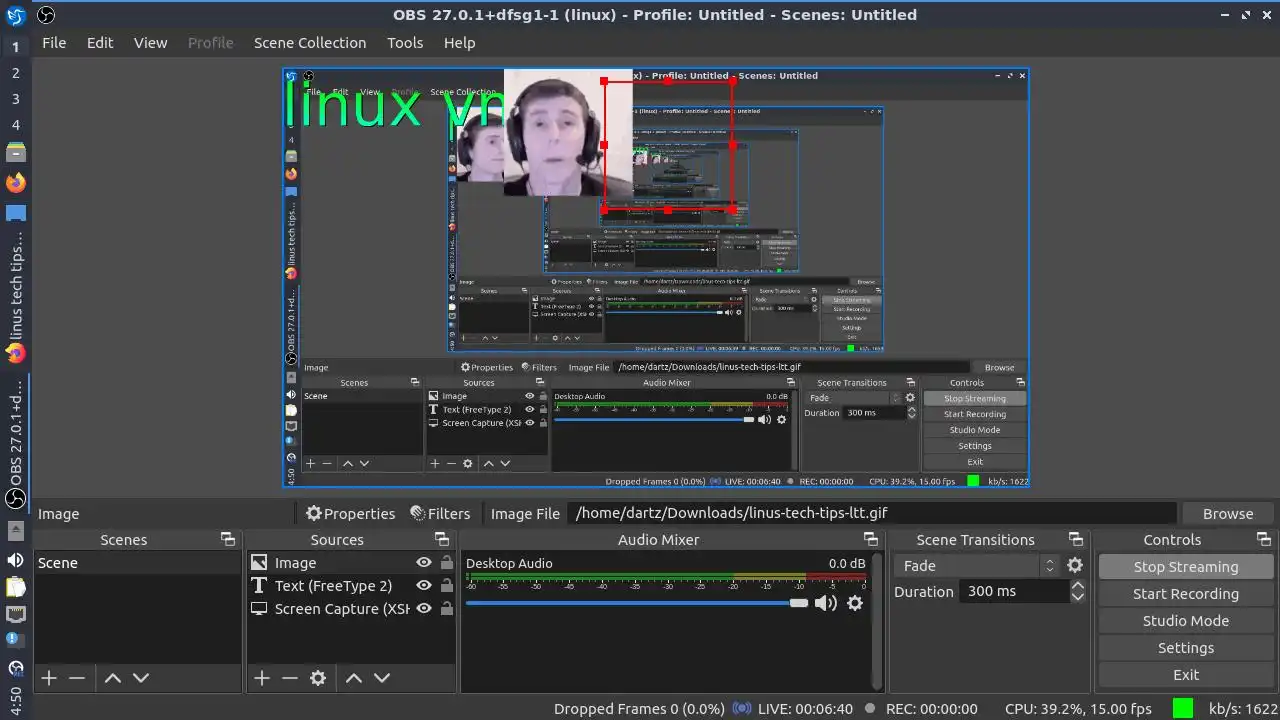Viewport: 1280px width, 720px height.
Task: Open the Fade transition properties gear
Action: 1075,565
